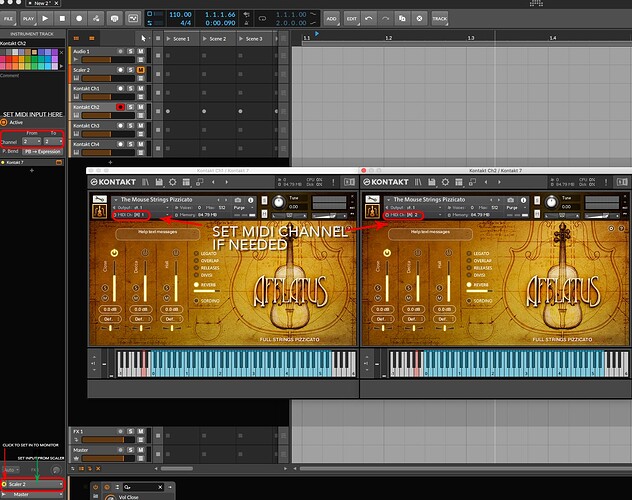
Task: Click the snapshot camera icon in left Kontakt
Action: pos(238,200)
